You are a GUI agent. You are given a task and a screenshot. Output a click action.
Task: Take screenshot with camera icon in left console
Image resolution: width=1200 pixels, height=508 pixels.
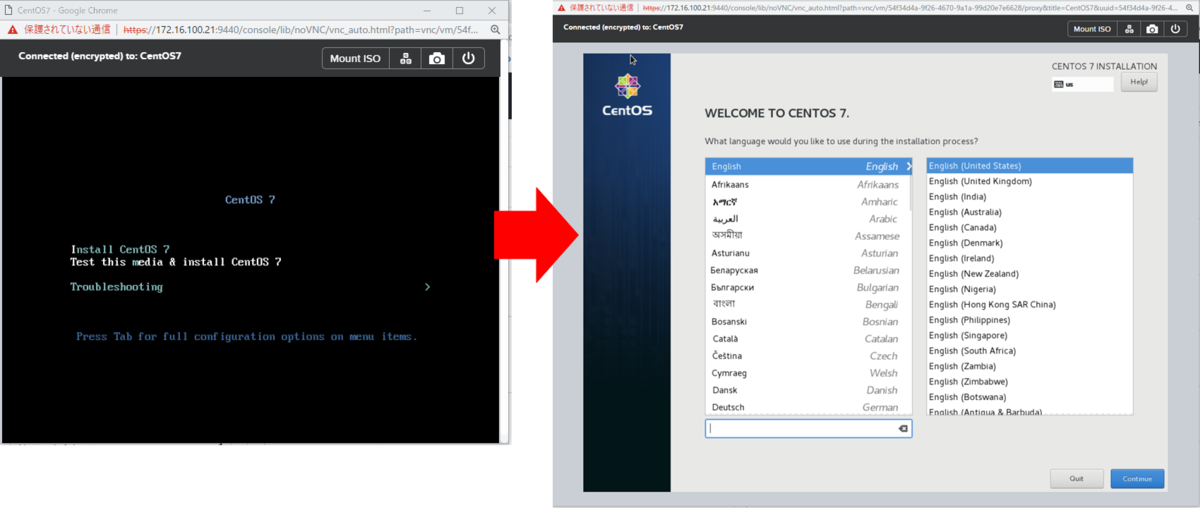click(437, 58)
